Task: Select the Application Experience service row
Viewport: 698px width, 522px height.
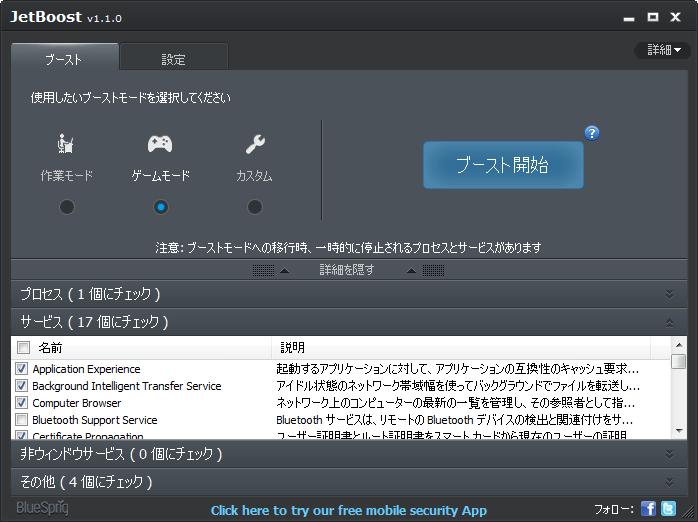Action: tap(341, 368)
